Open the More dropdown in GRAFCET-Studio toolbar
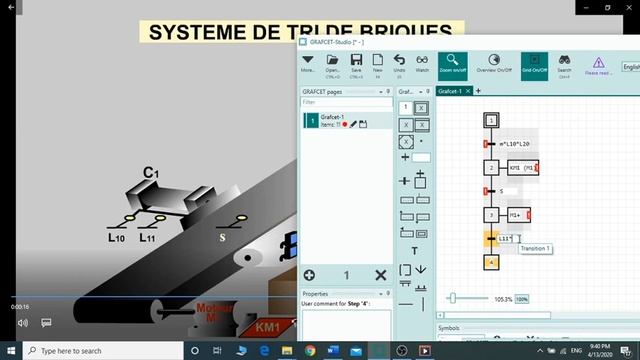 [308, 64]
